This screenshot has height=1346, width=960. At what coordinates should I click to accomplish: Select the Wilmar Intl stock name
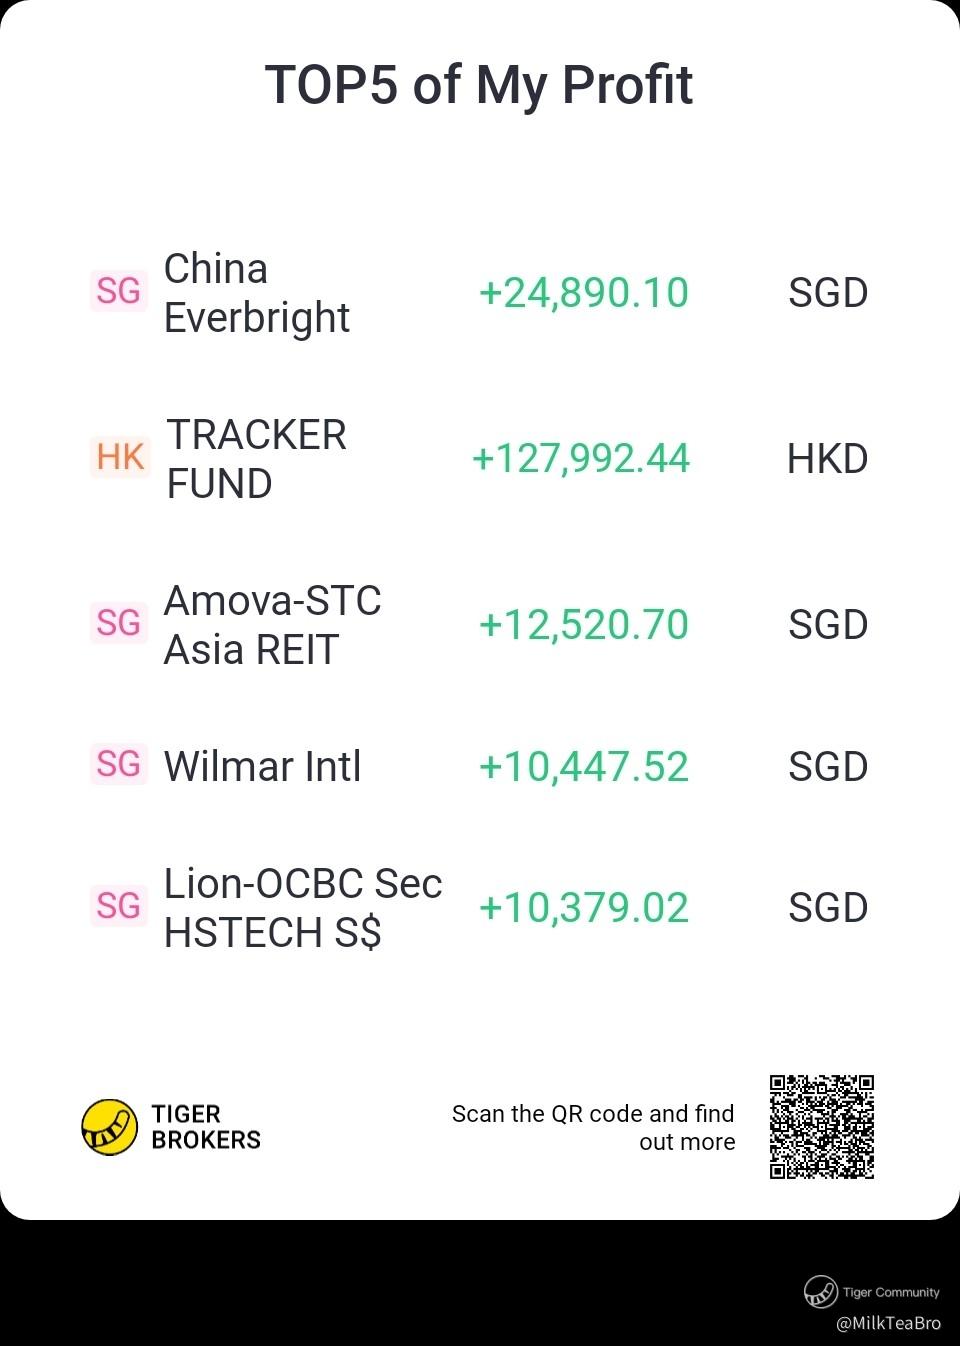(x=262, y=767)
